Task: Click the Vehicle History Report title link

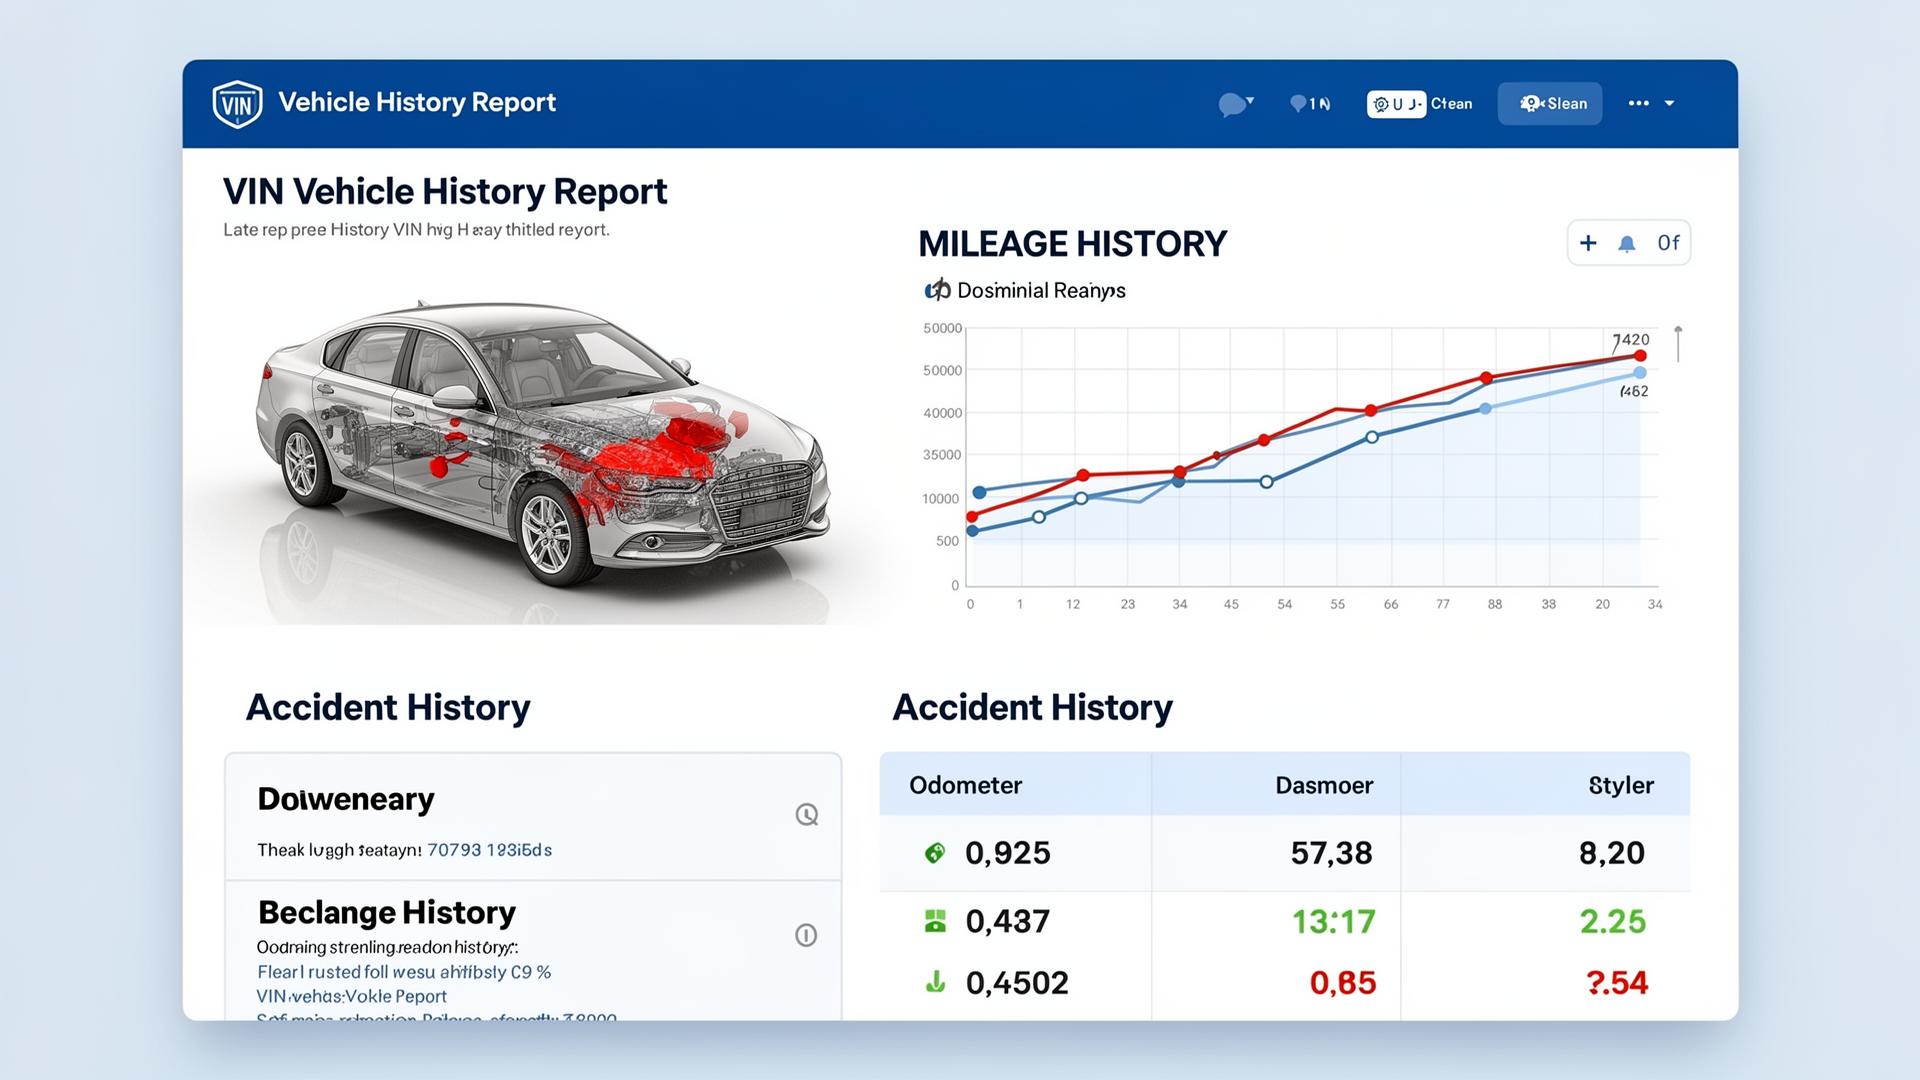Action: (x=416, y=102)
